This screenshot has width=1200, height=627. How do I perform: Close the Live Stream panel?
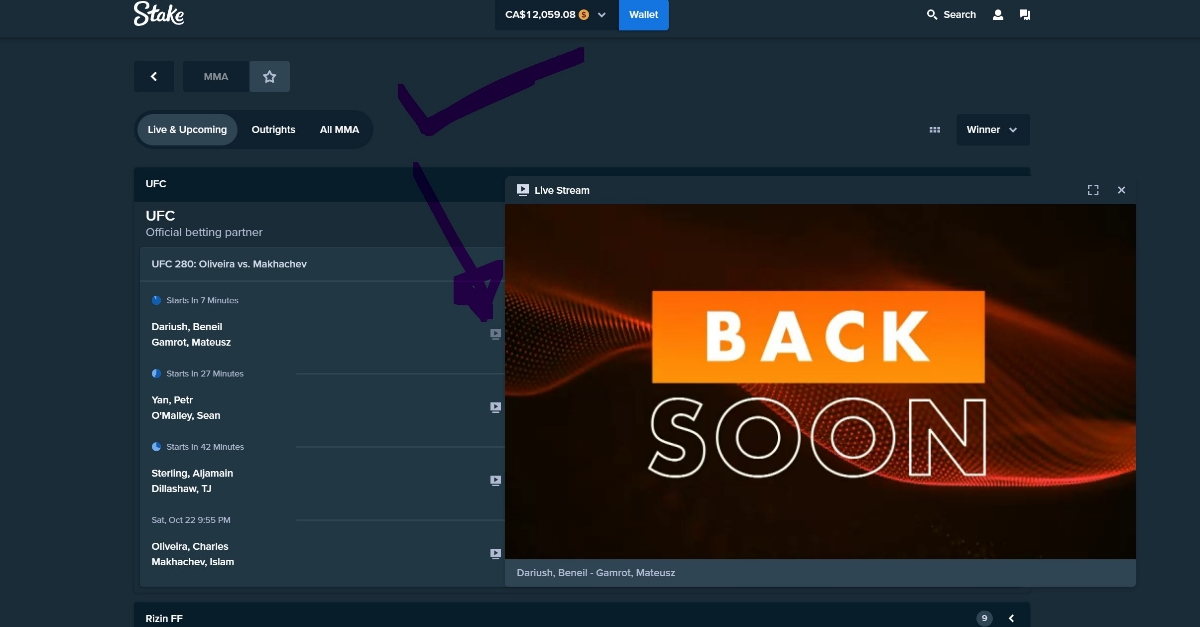pos(1121,190)
